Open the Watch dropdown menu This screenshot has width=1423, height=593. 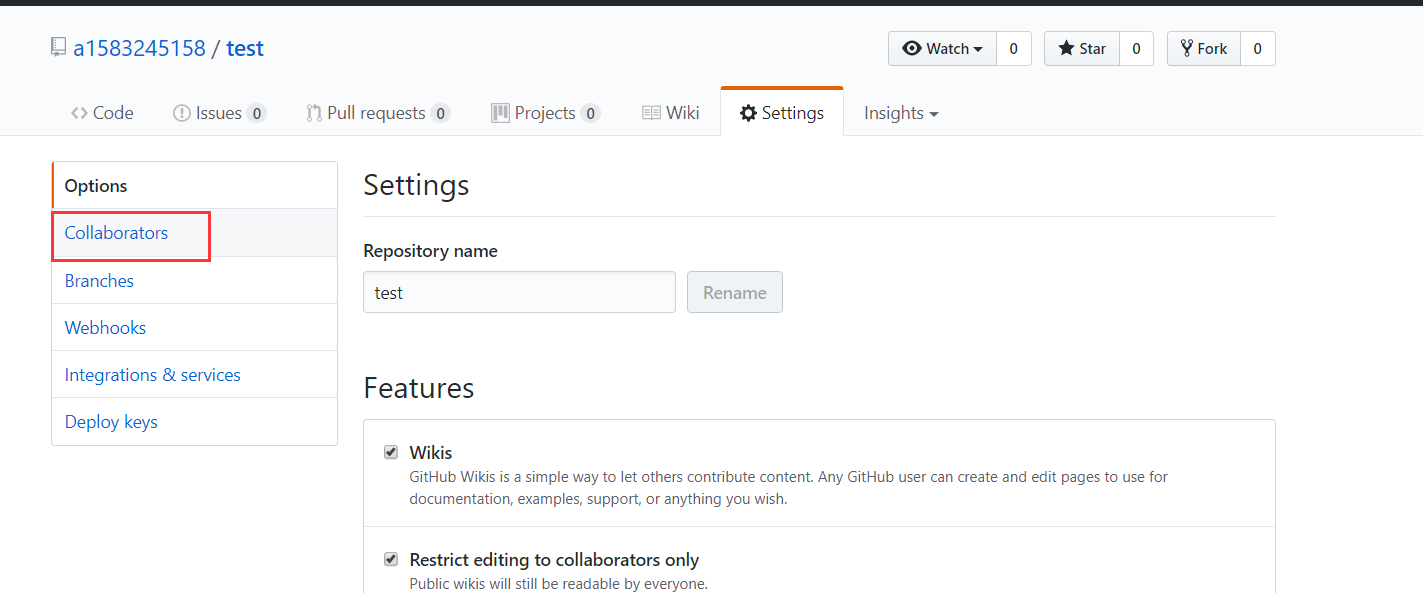click(x=942, y=48)
